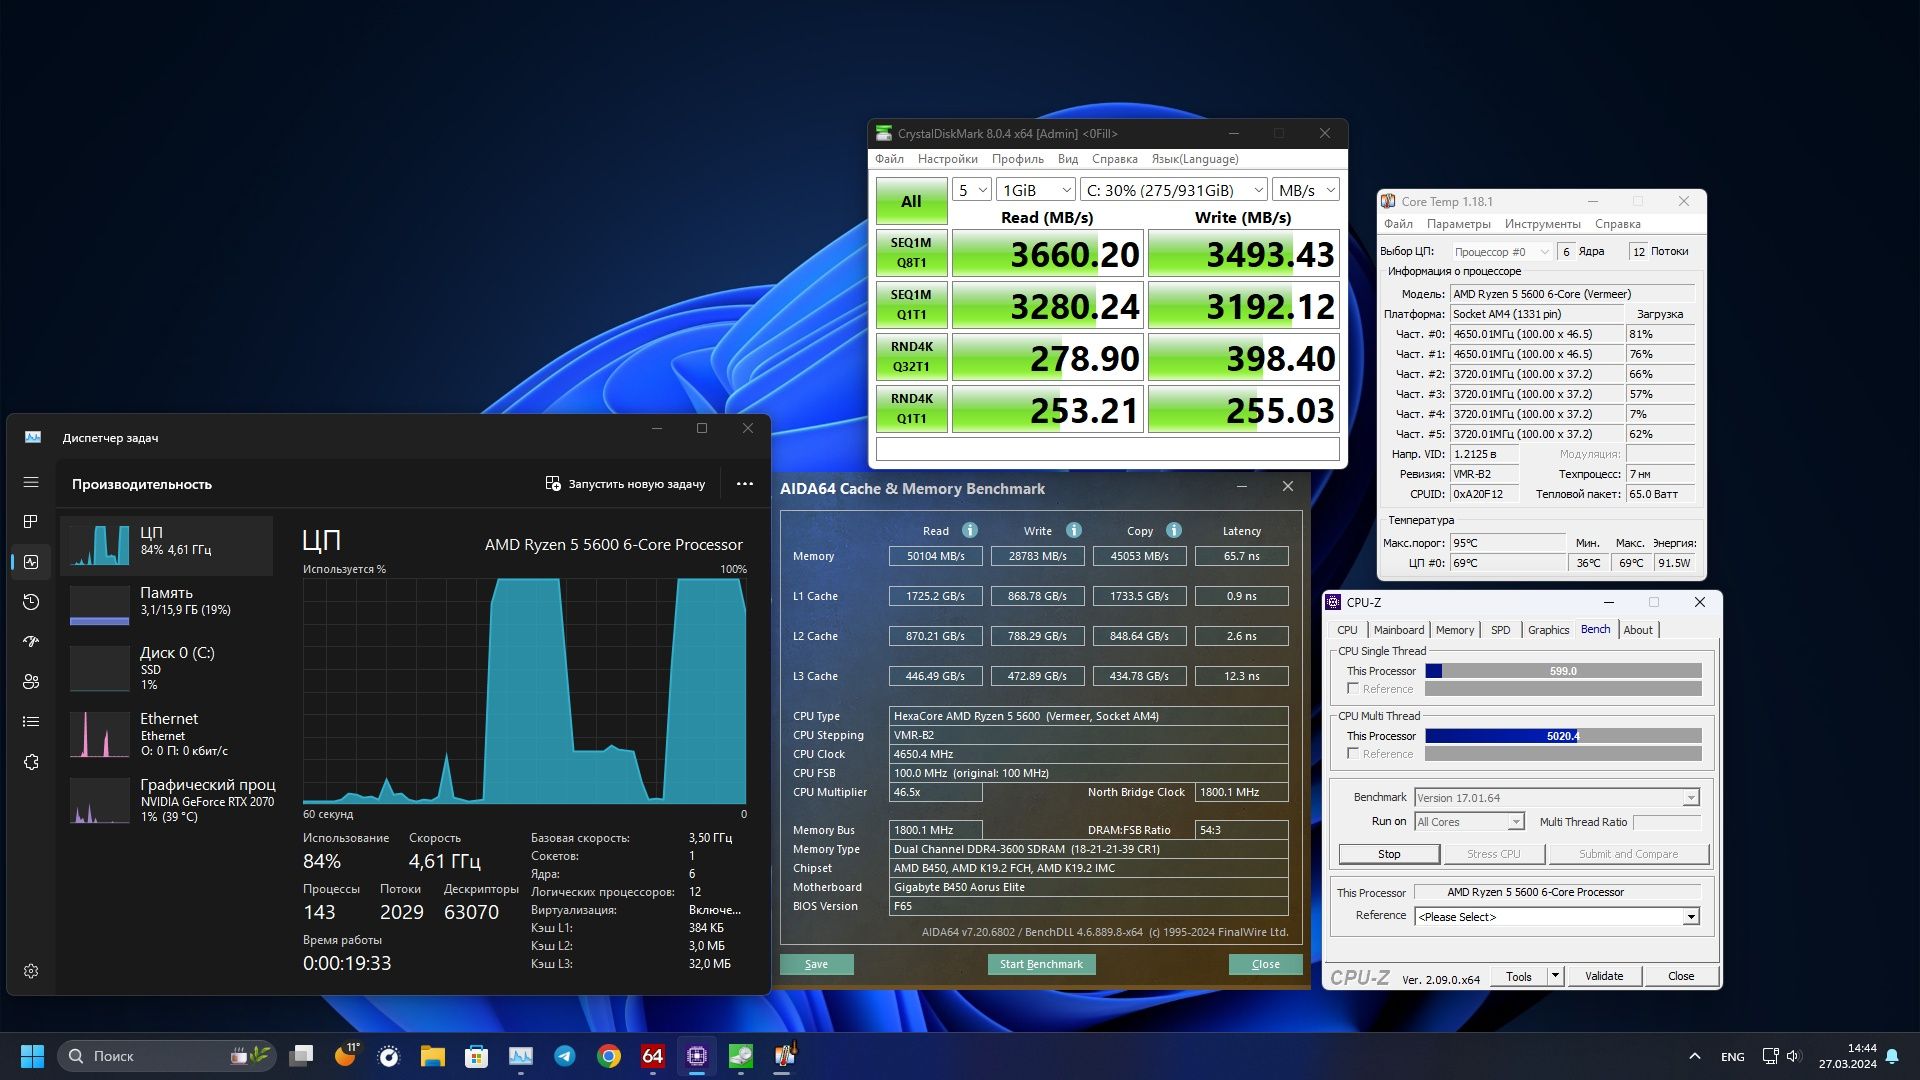Switch to CPU-Z taskbar icon
Image resolution: width=1920 pixels, height=1080 pixels.
point(696,1056)
